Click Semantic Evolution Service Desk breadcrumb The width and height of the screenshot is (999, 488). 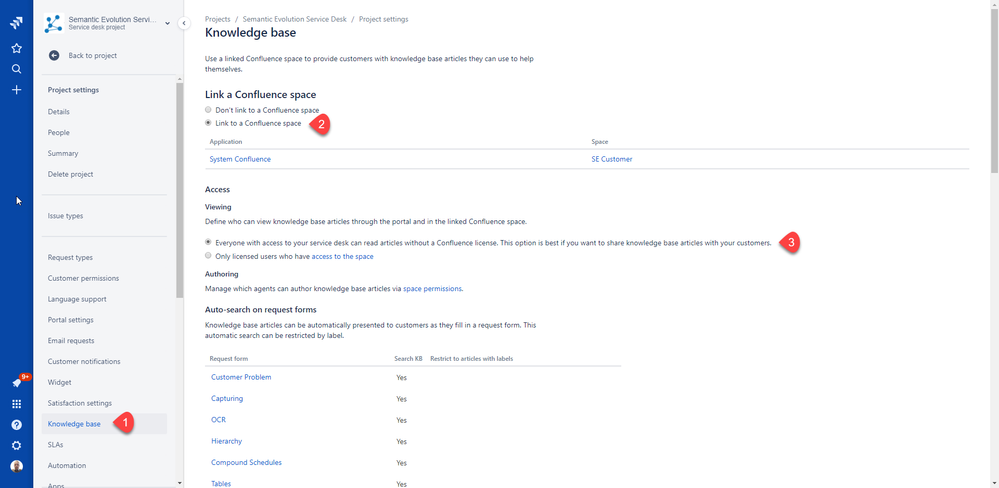[294, 19]
